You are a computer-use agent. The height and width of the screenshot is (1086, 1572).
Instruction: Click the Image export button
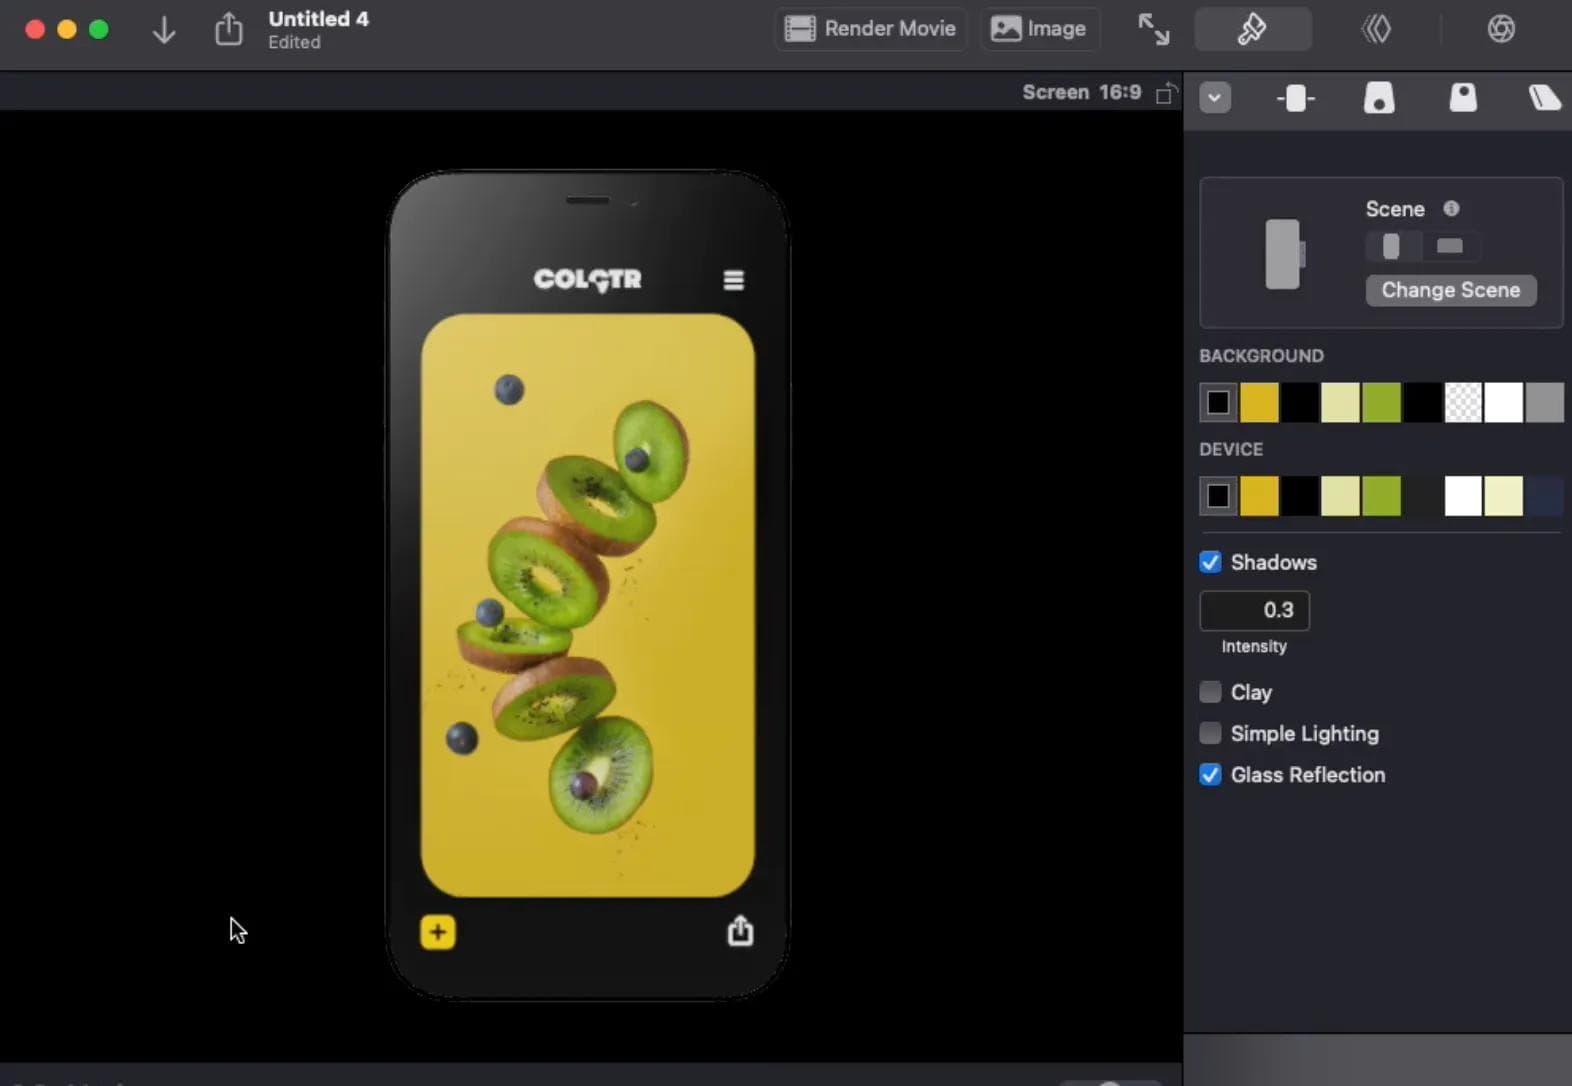(1039, 29)
